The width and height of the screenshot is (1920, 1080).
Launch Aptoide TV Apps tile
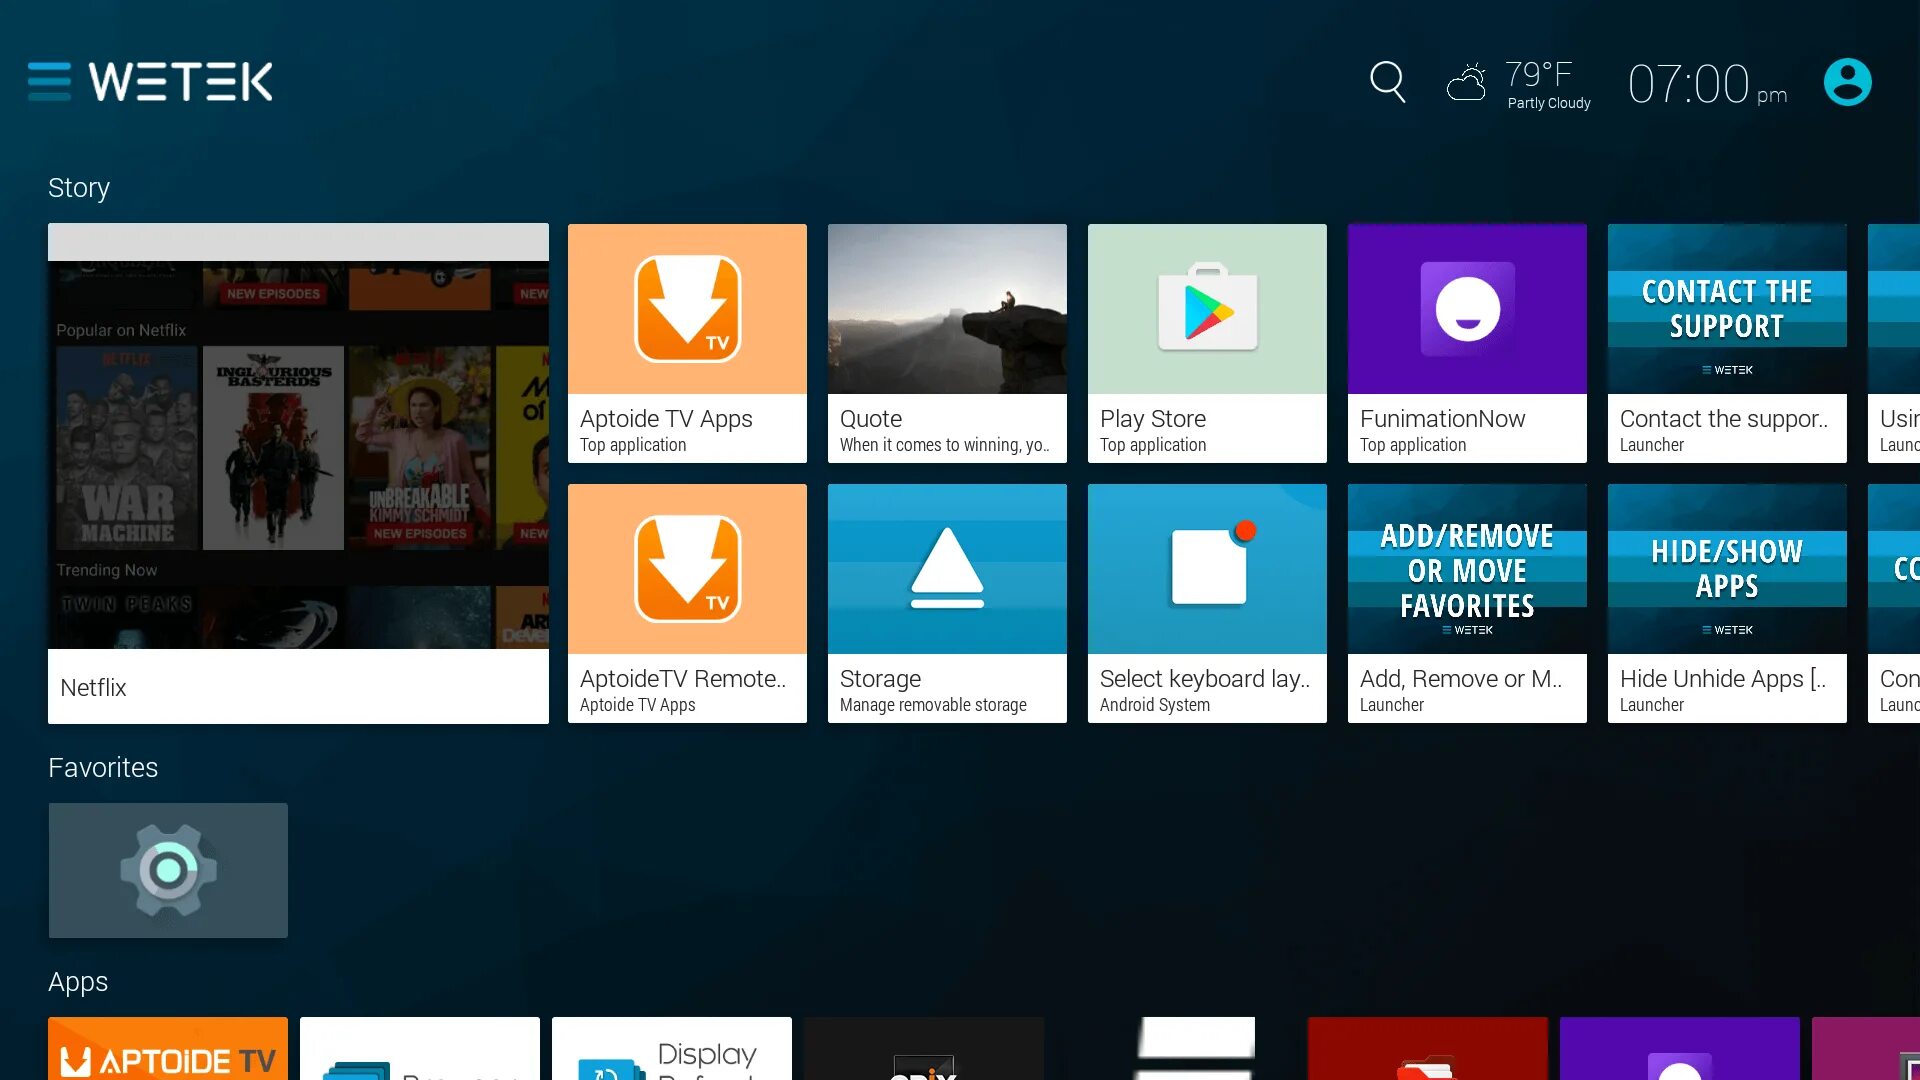pyautogui.click(x=687, y=343)
